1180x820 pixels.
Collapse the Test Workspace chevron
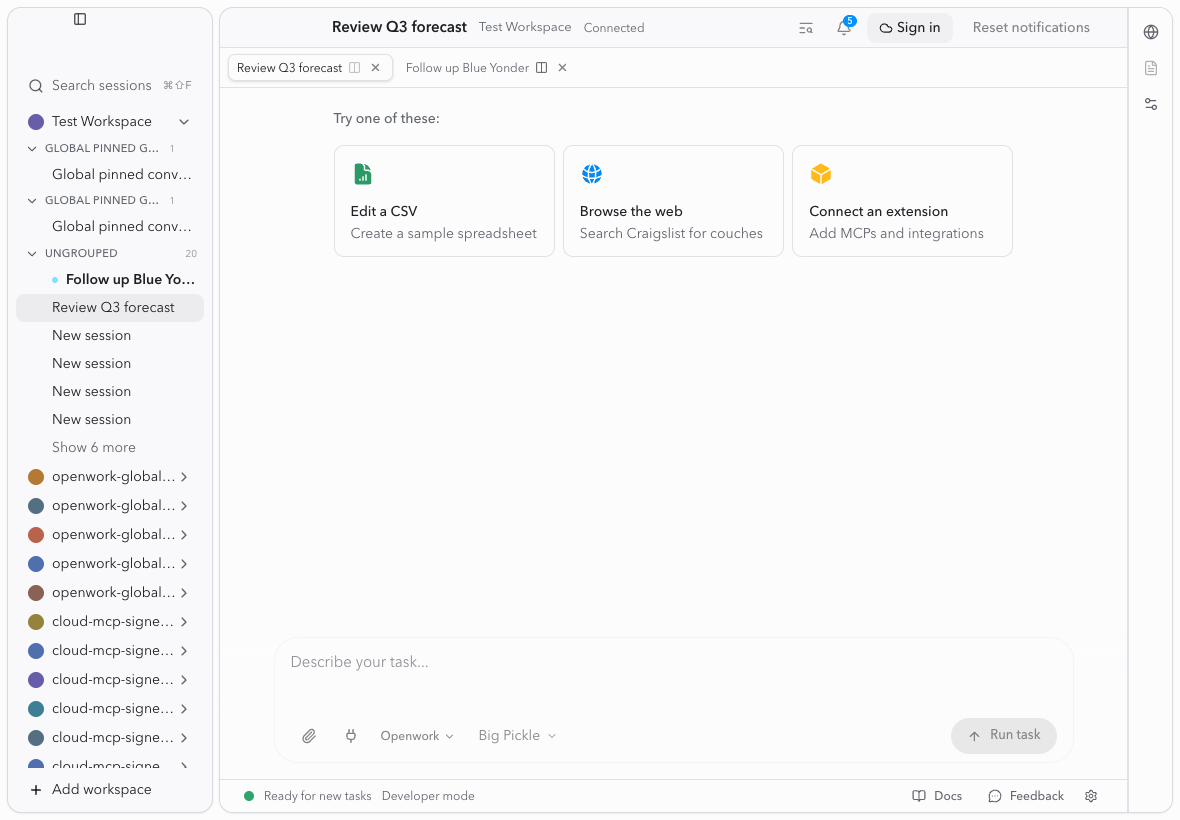184,122
